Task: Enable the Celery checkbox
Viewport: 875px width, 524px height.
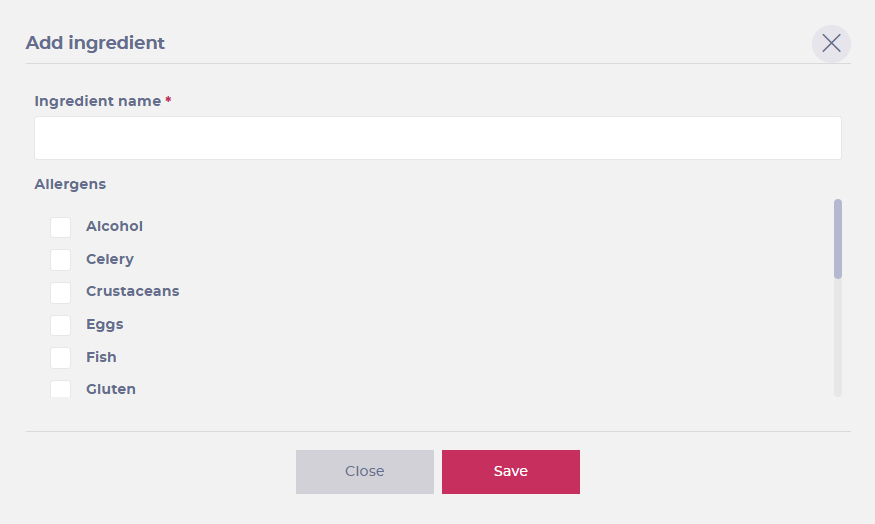Action: pyautogui.click(x=60, y=259)
